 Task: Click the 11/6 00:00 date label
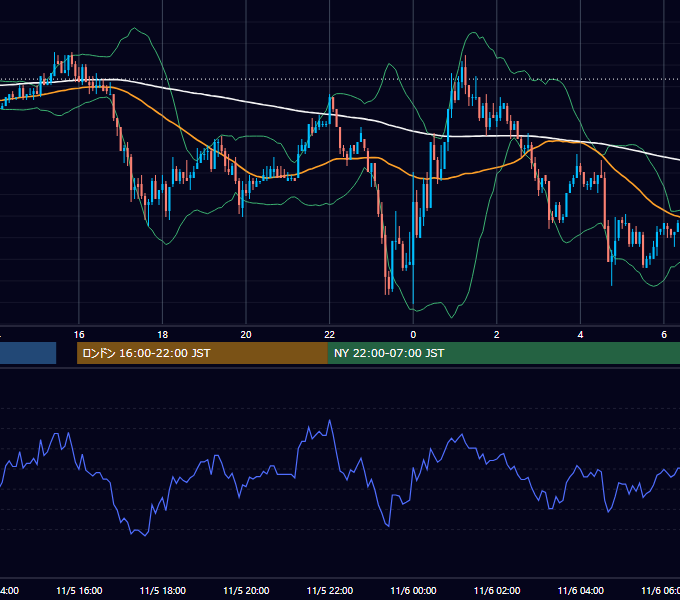[413, 591]
